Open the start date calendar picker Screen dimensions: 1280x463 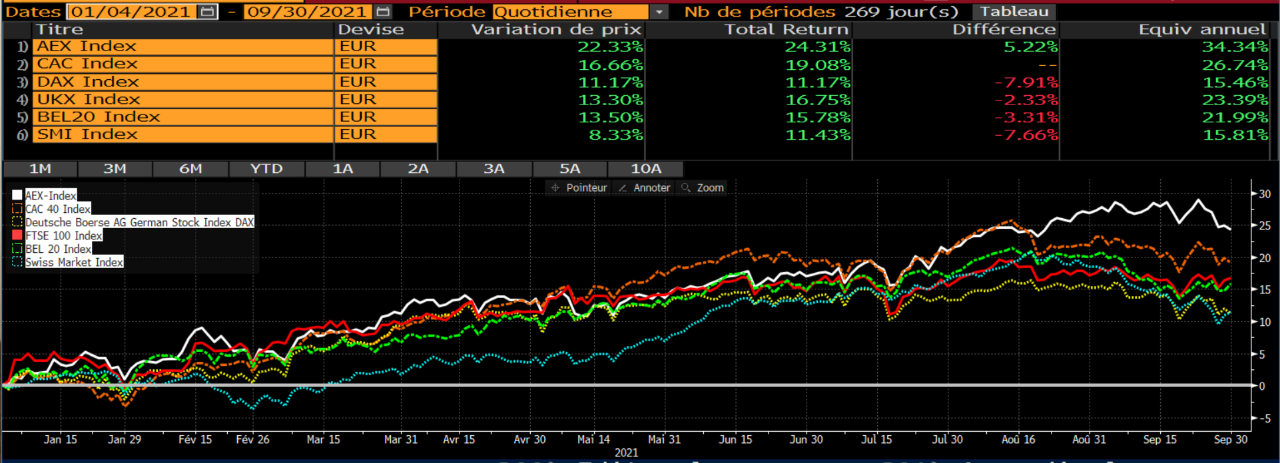point(207,12)
